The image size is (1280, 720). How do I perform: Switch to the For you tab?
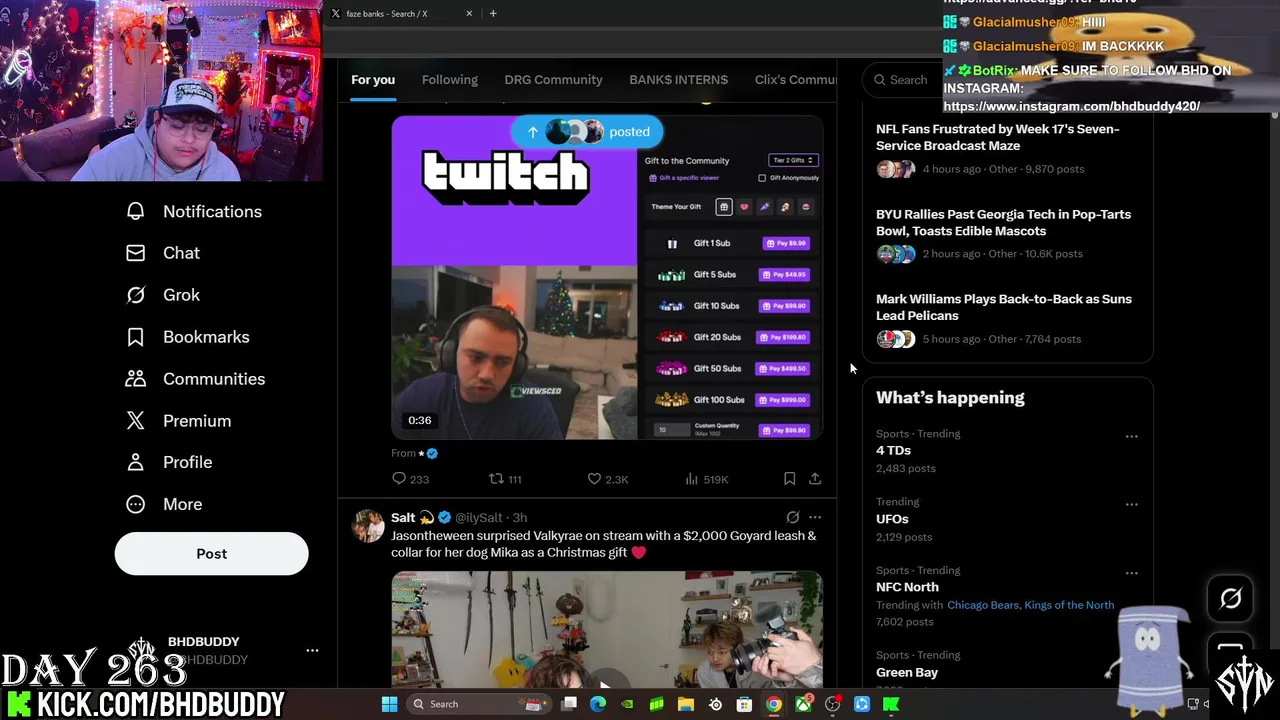click(373, 80)
